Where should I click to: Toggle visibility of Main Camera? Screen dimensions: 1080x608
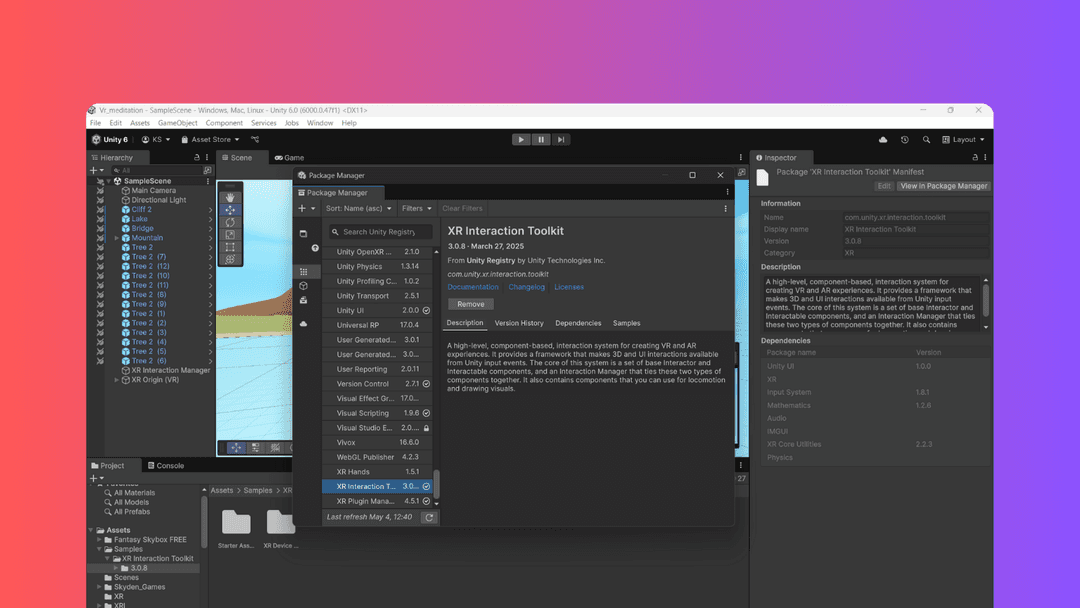coord(100,191)
